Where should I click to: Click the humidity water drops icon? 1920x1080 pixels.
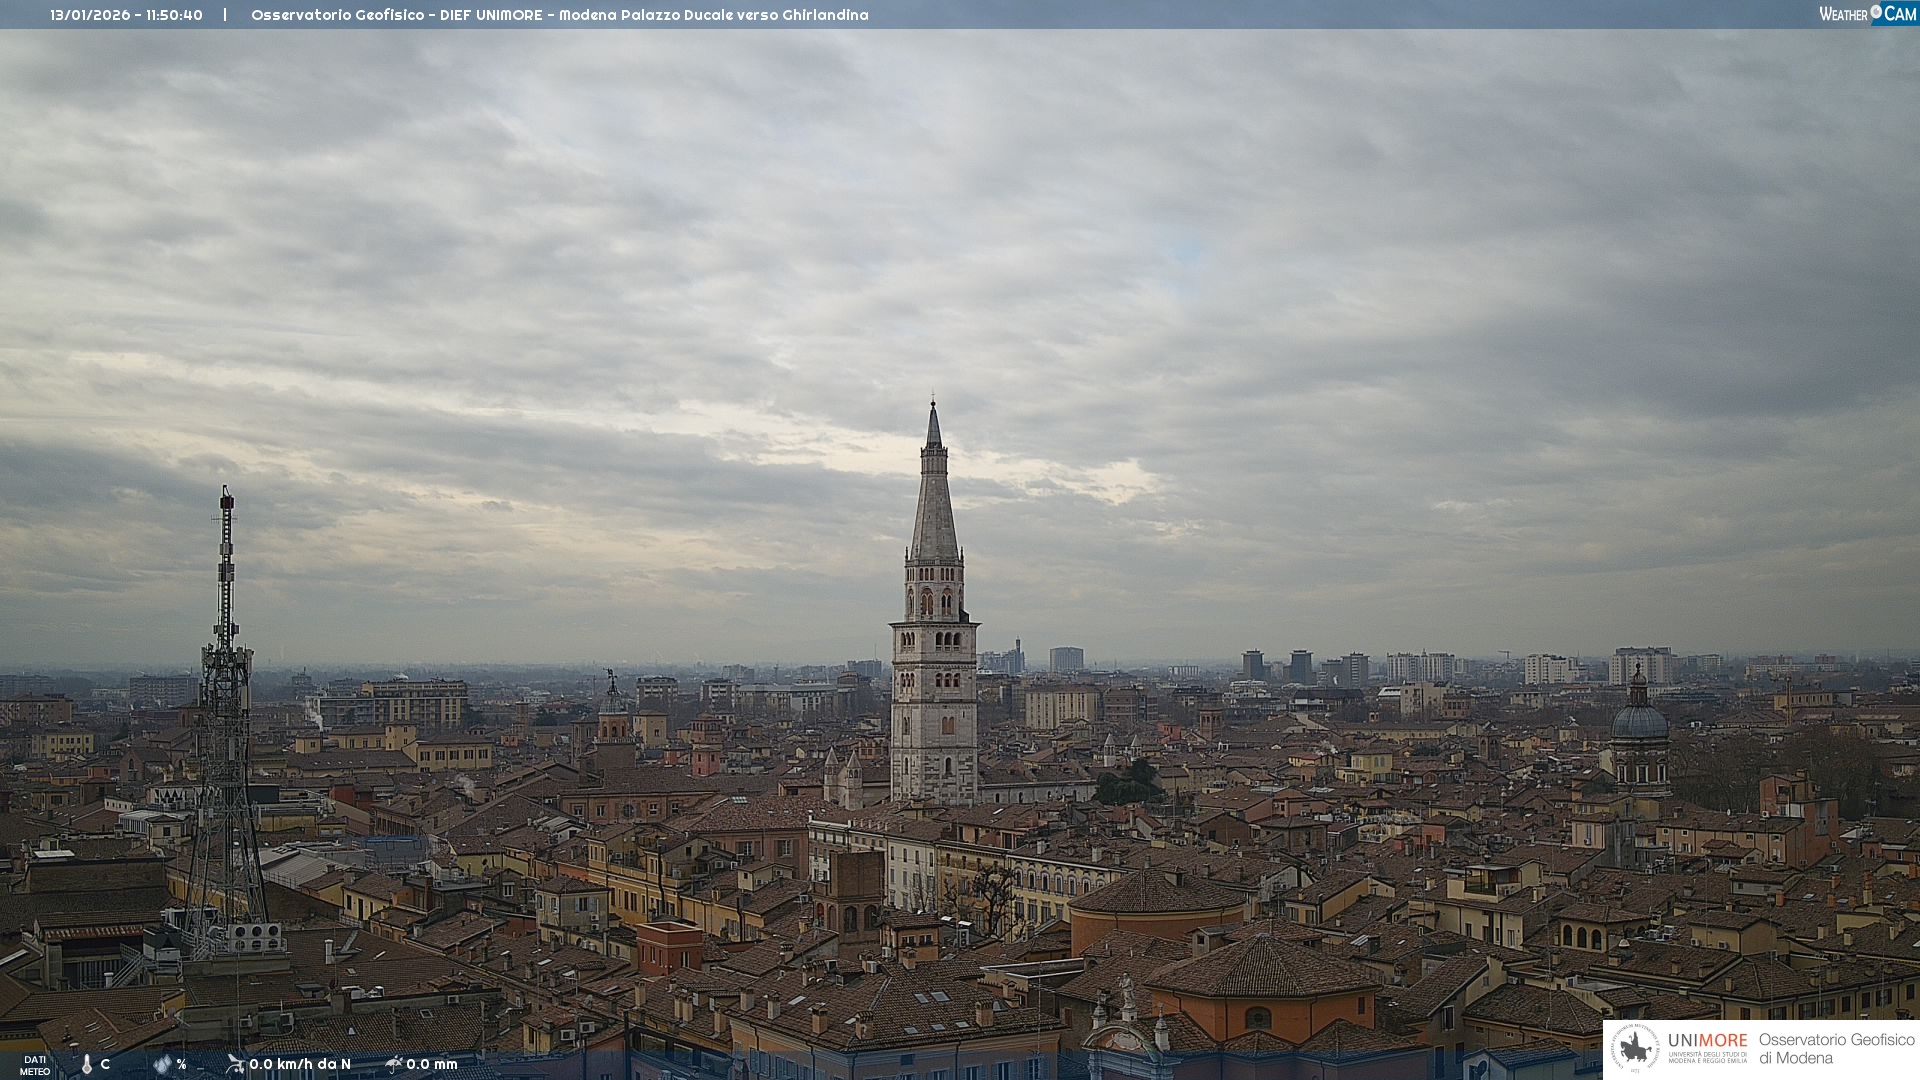pos(162,1064)
